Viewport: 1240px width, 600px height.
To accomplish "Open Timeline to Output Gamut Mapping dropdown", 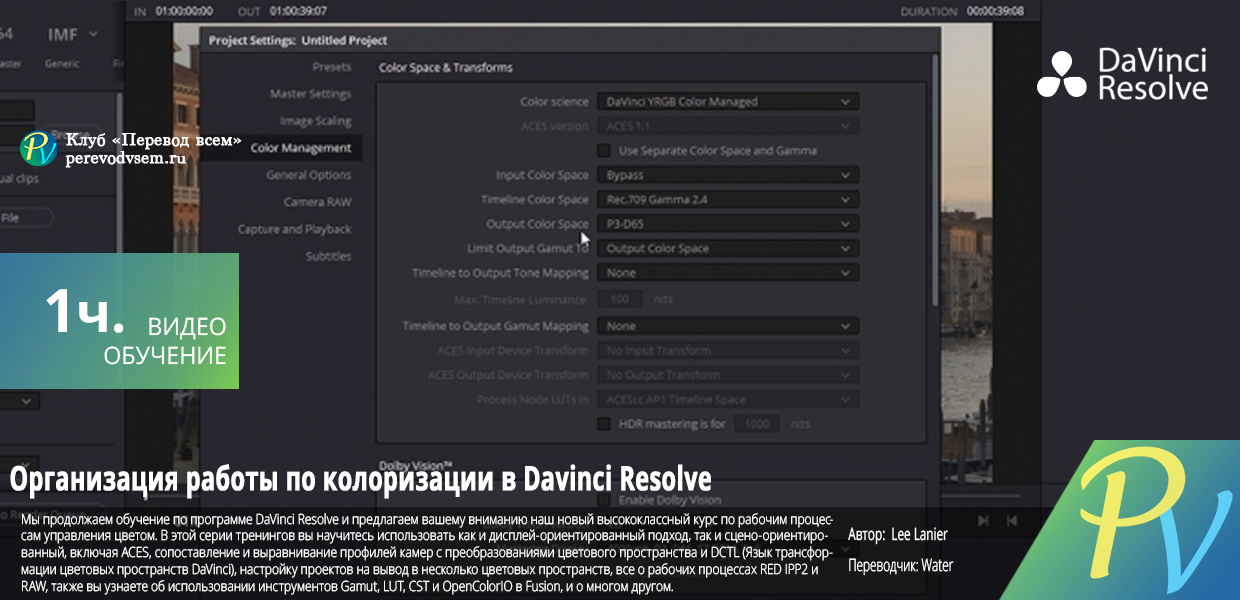I will 728,326.
